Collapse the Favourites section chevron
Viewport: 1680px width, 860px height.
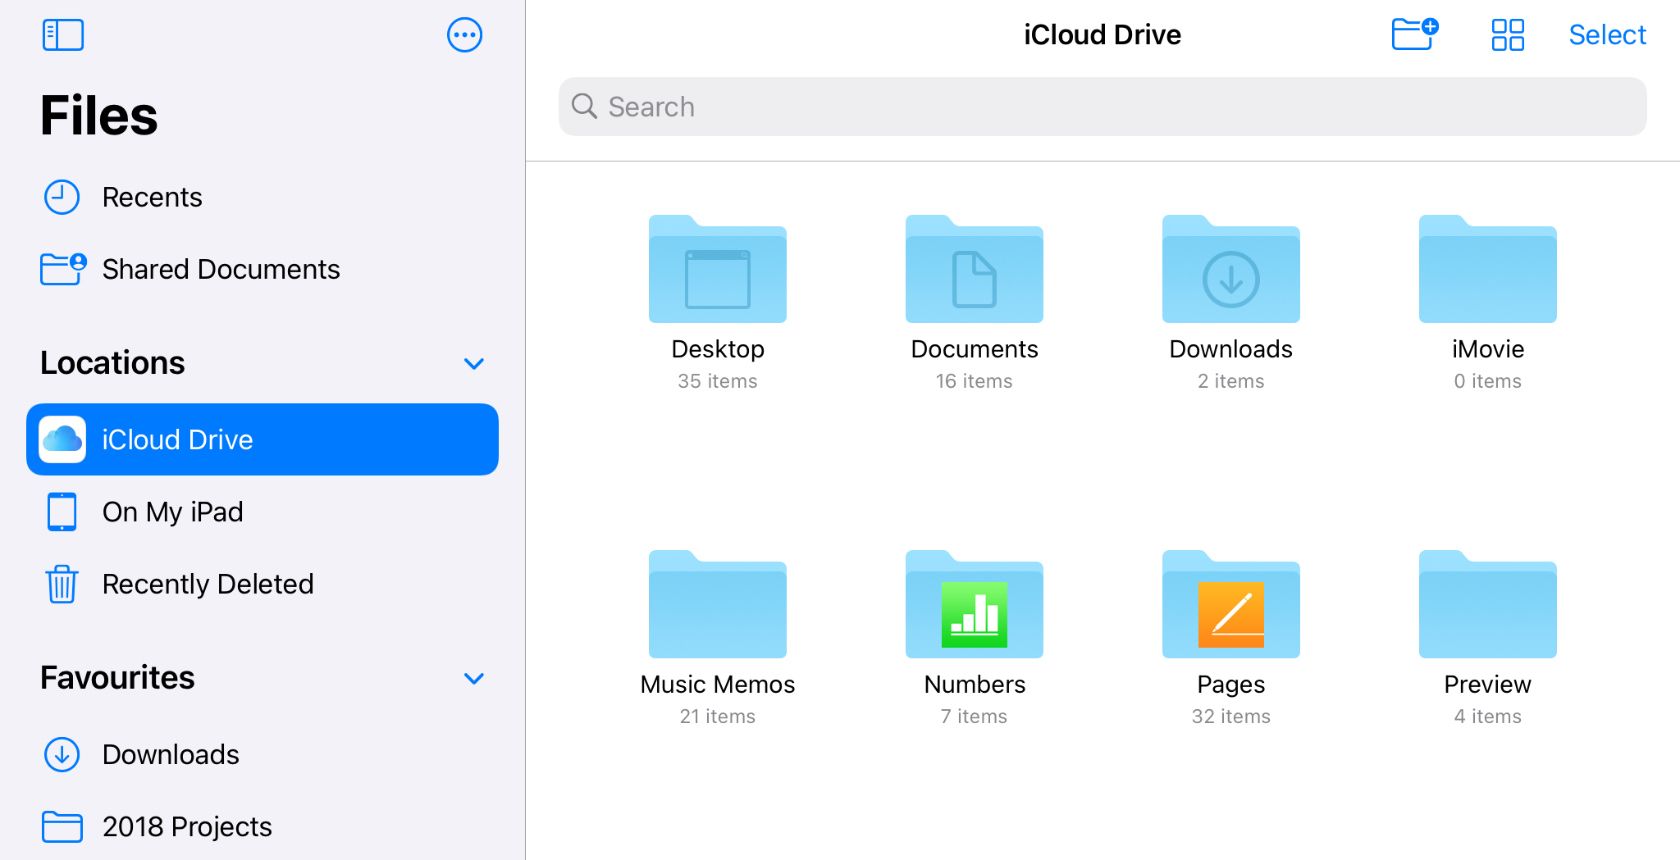click(x=474, y=678)
